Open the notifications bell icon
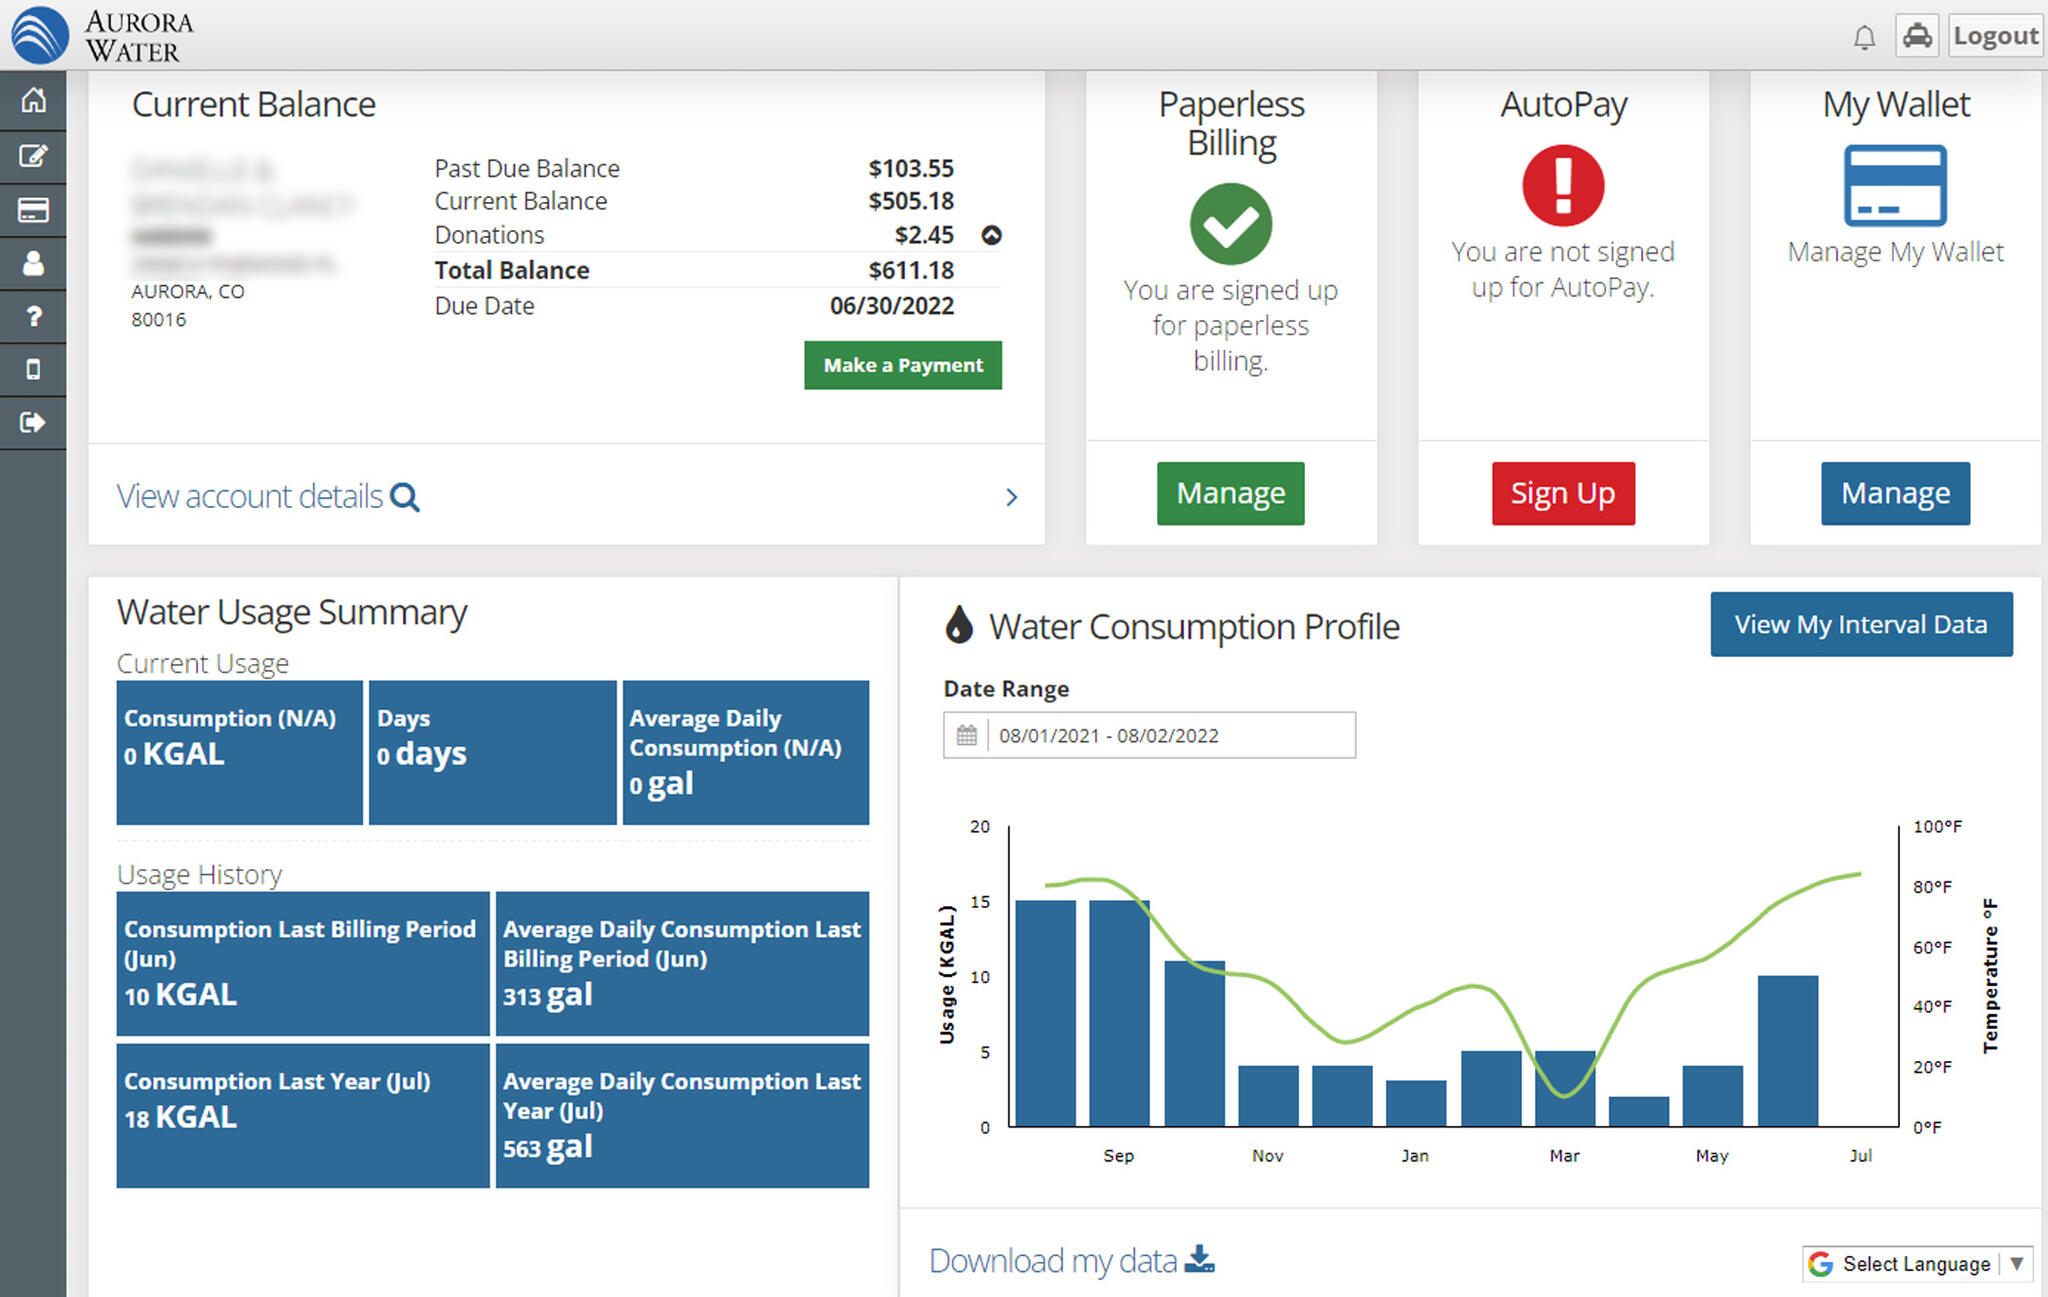The height and width of the screenshot is (1297, 2048). tap(1864, 38)
